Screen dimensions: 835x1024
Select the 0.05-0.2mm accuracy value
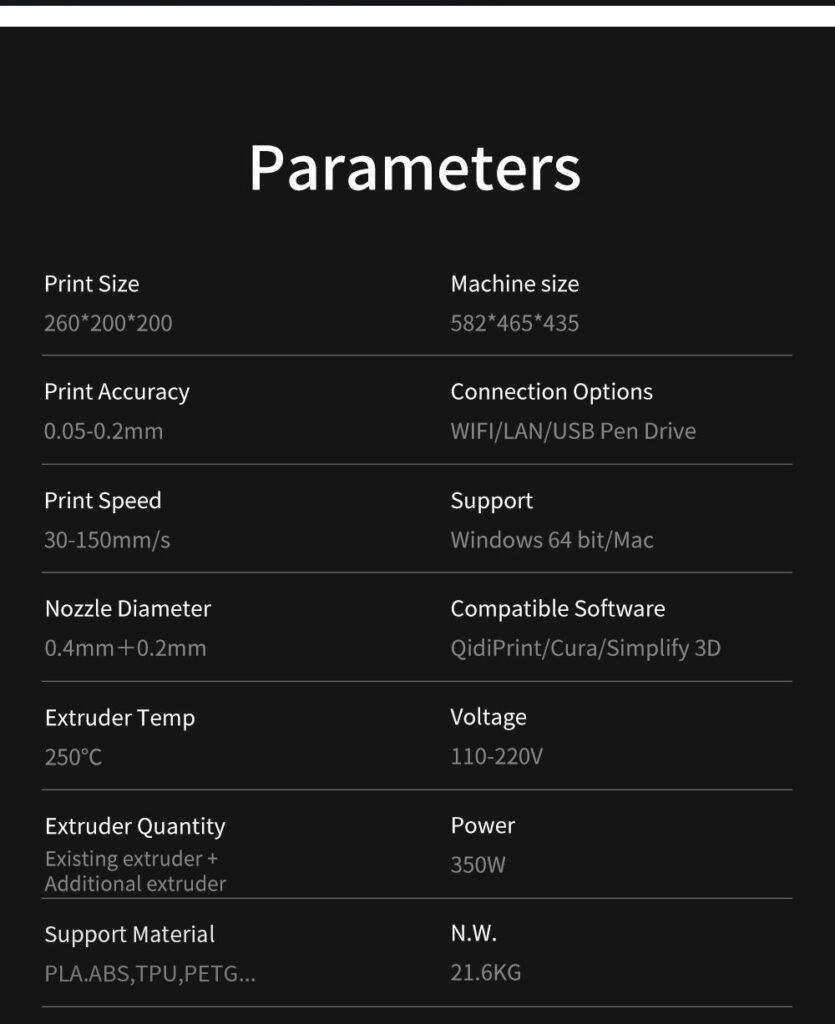[x=103, y=432]
